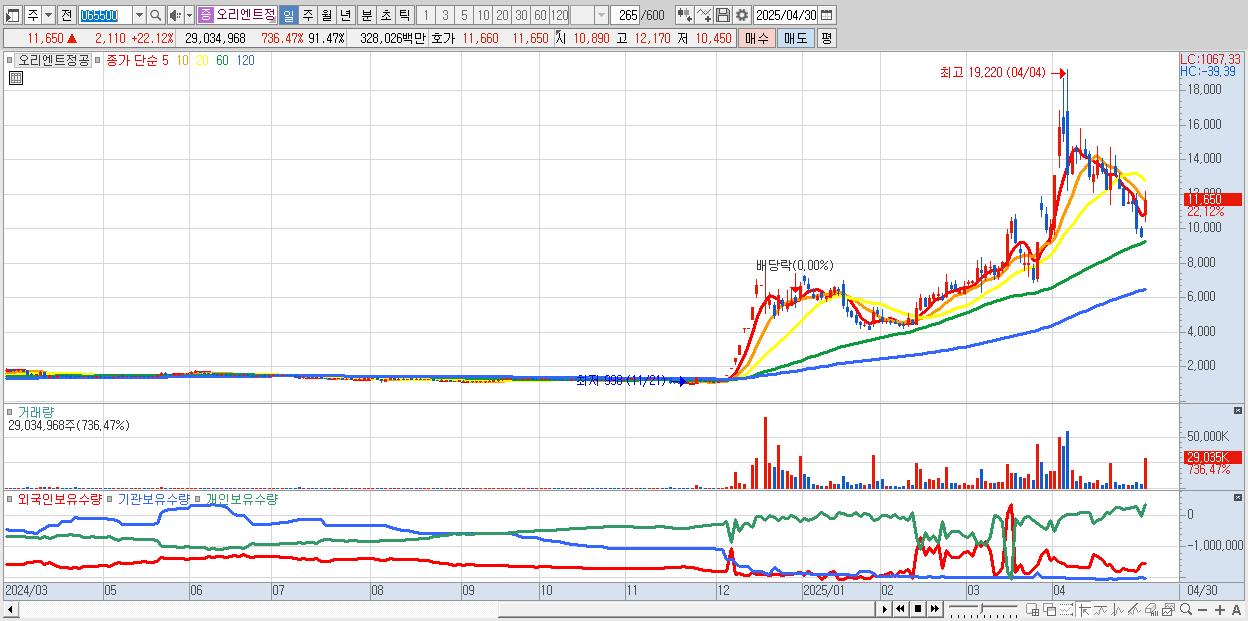
Task: Click the eraser with bars icon
Action: pyautogui.click(x=1151, y=610)
